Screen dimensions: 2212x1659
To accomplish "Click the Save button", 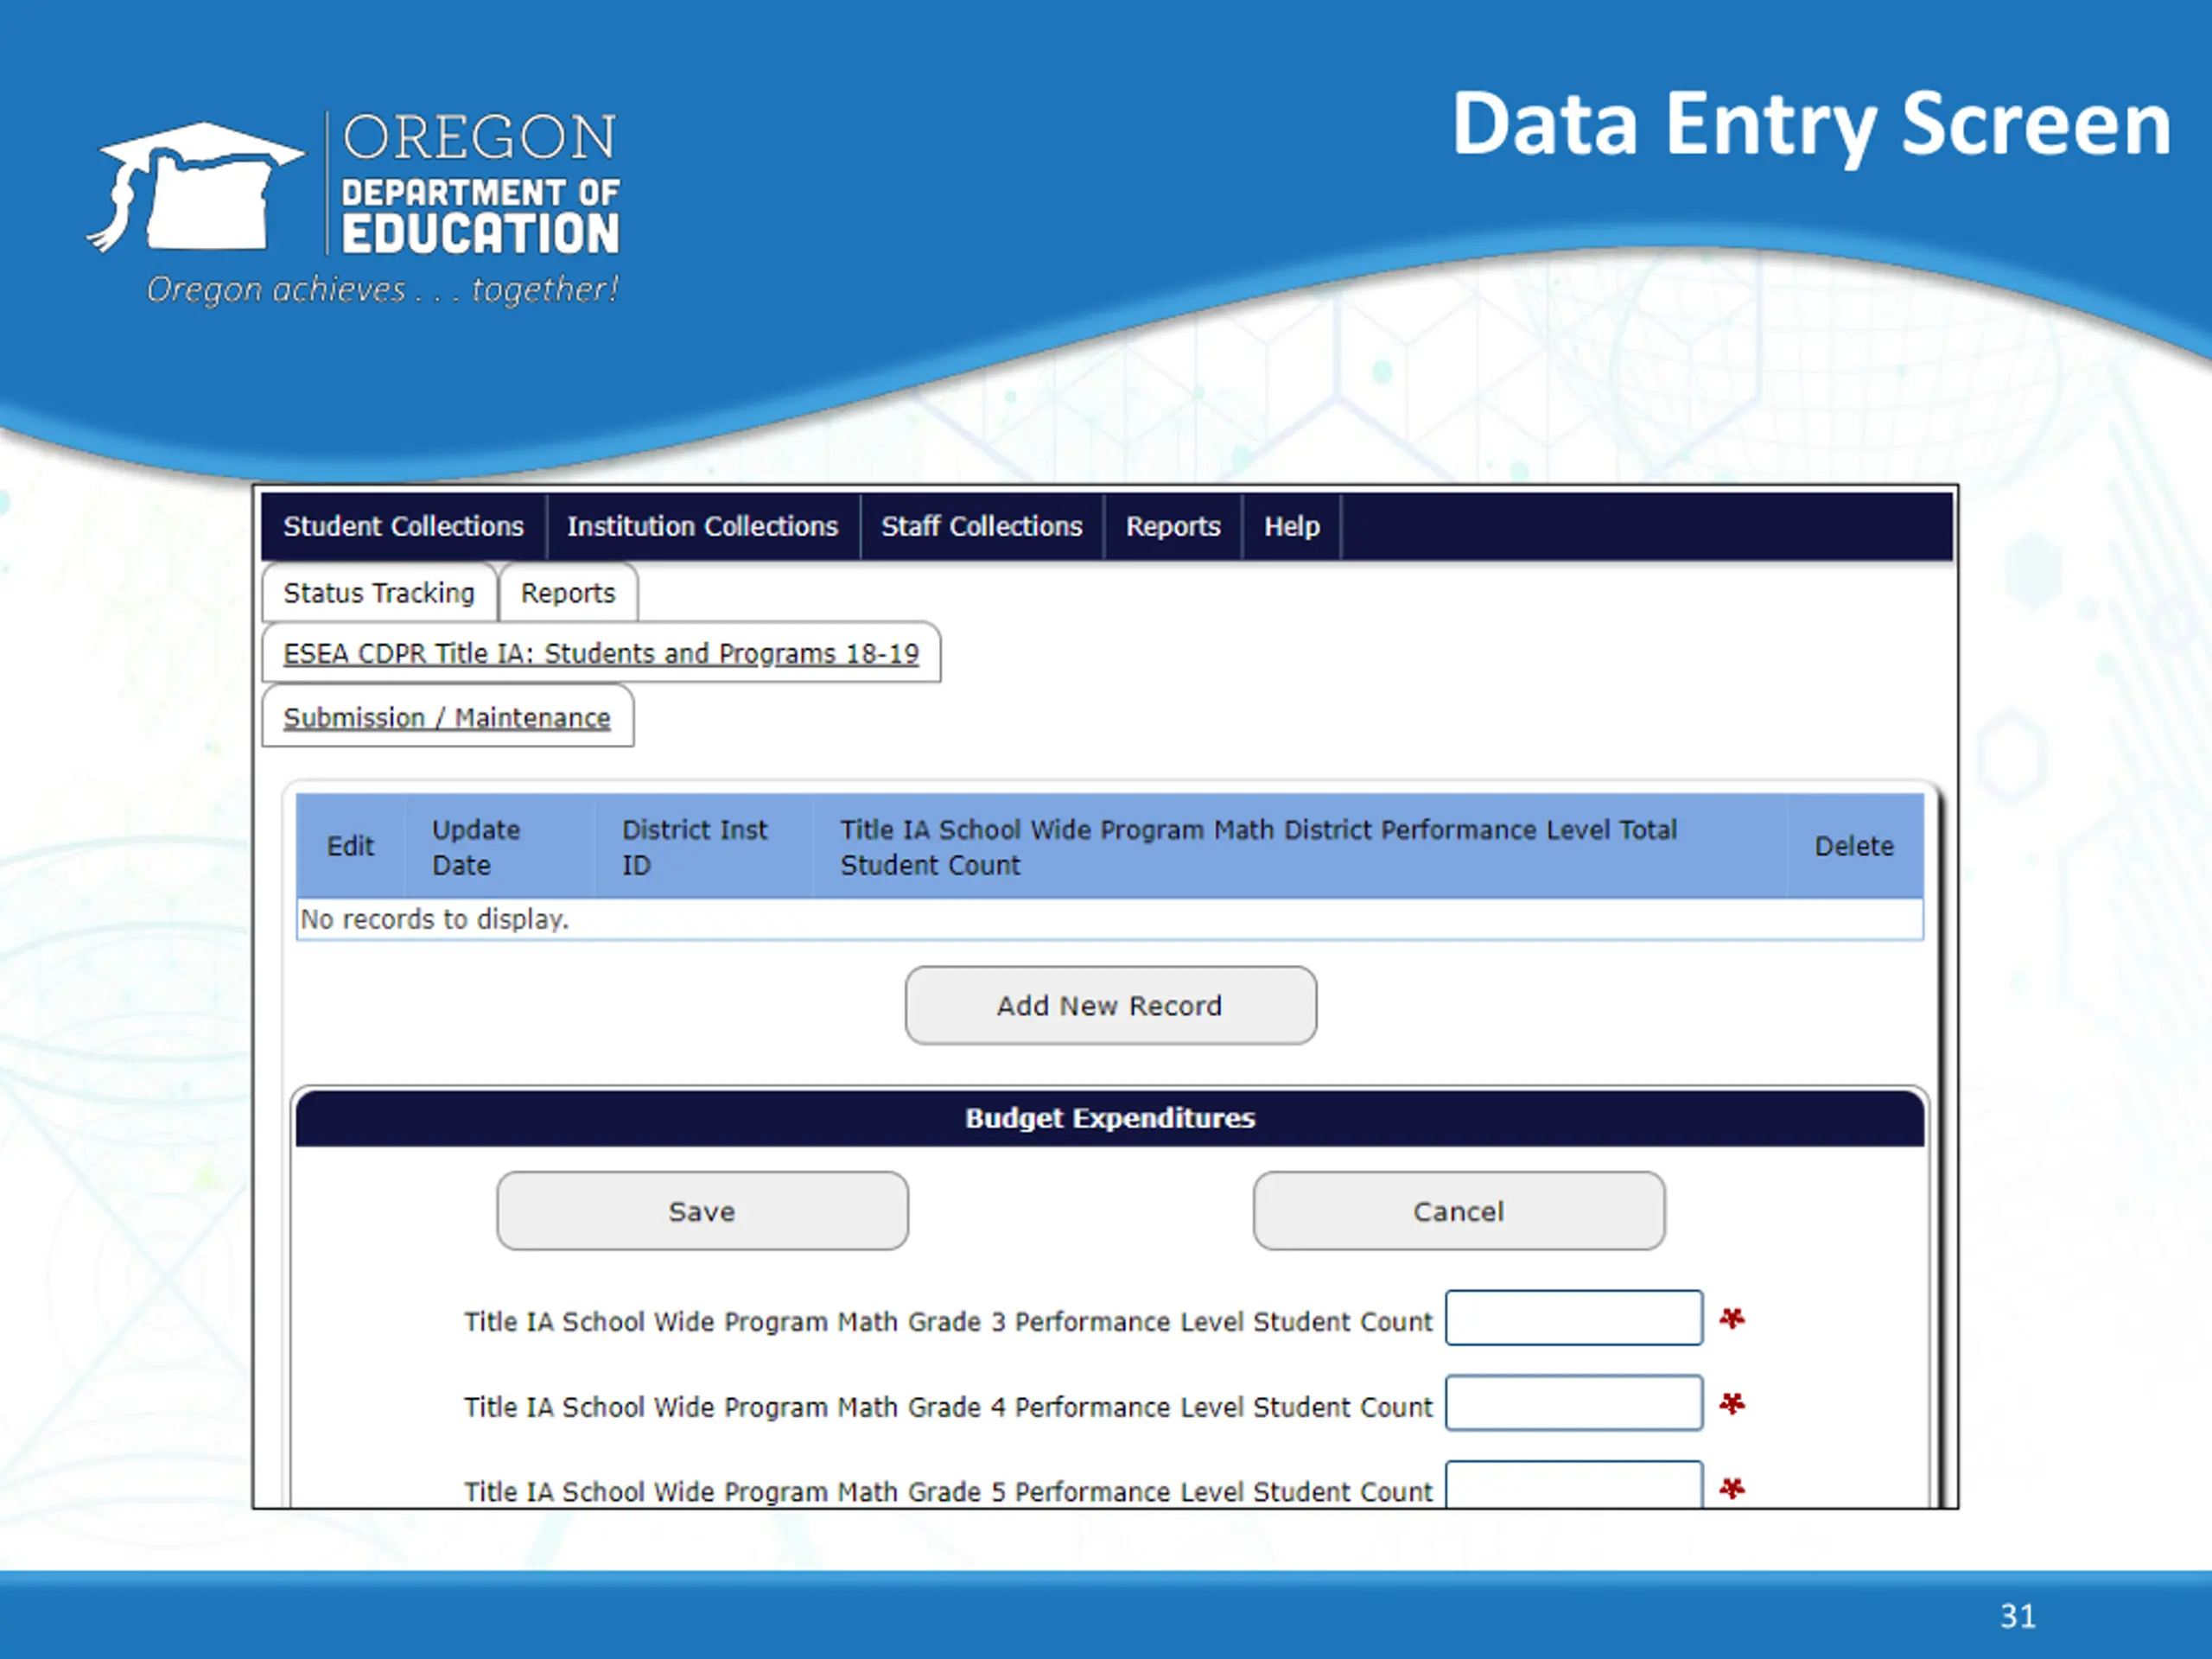I will [x=702, y=1211].
